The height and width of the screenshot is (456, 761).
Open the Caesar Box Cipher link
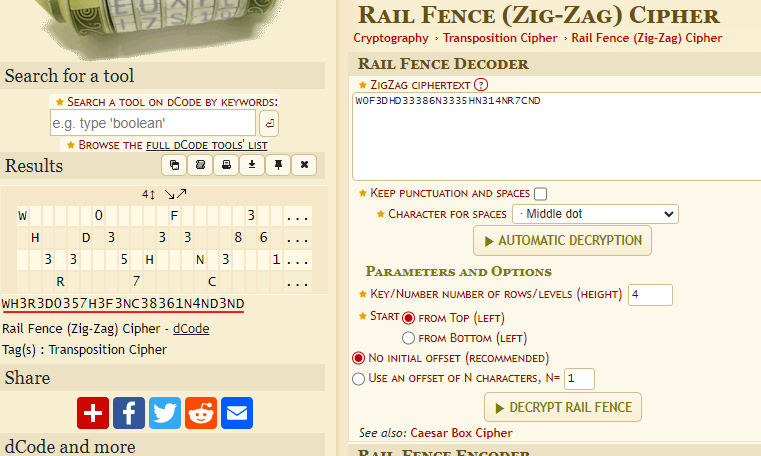pos(461,433)
